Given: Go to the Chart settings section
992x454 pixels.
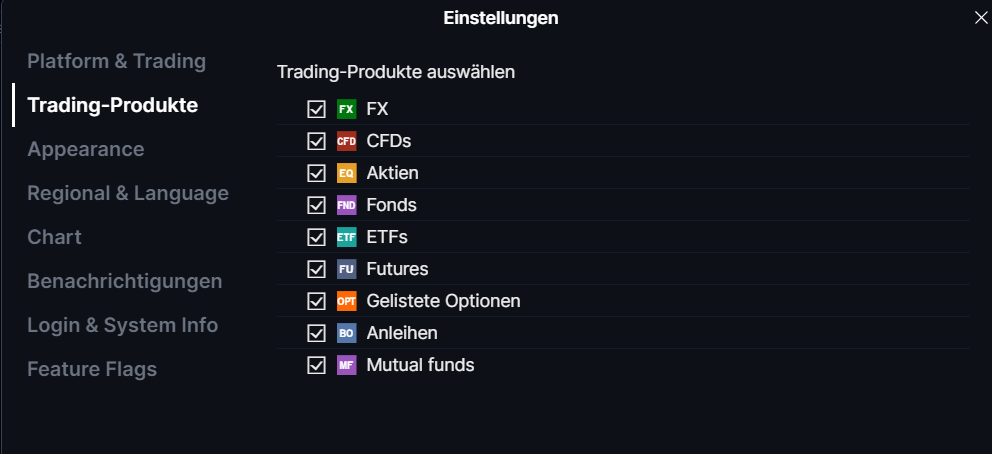Looking at the screenshot, I should click(54, 237).
